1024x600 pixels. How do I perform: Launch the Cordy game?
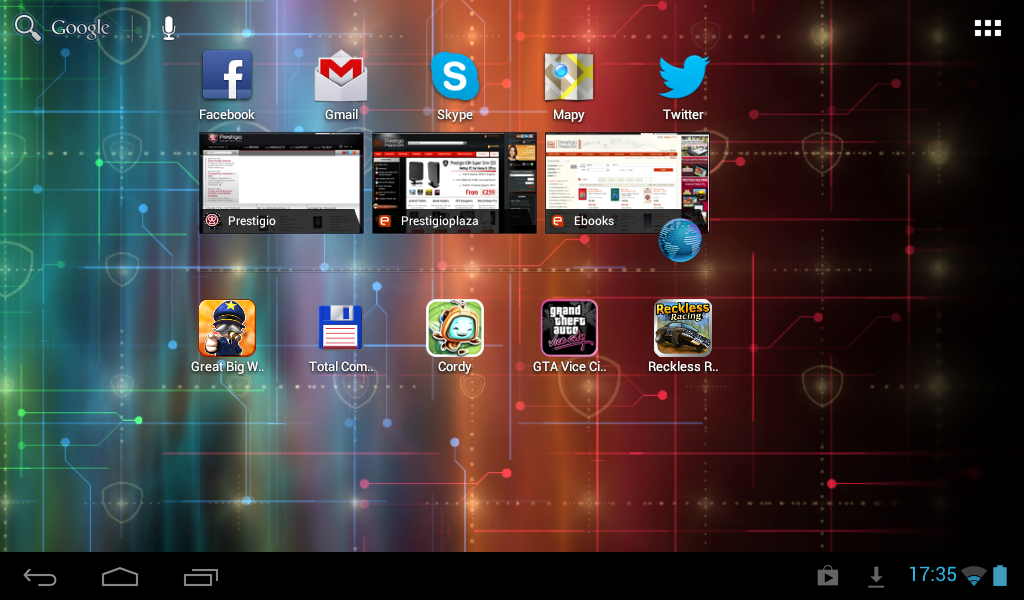(455, 329)
